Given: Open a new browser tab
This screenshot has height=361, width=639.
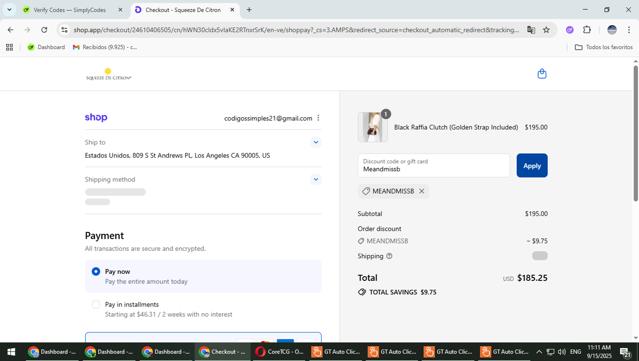Looking at the screenshot, I should pos(249,10).
